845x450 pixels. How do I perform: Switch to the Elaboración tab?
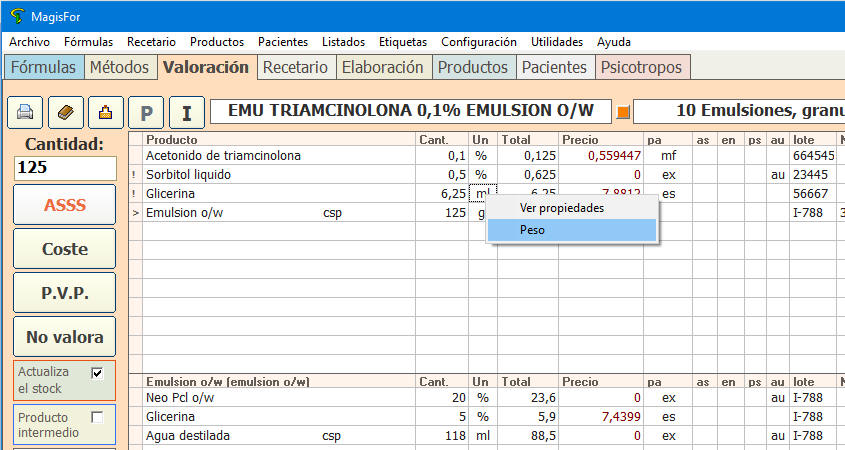tap(383, 67)
